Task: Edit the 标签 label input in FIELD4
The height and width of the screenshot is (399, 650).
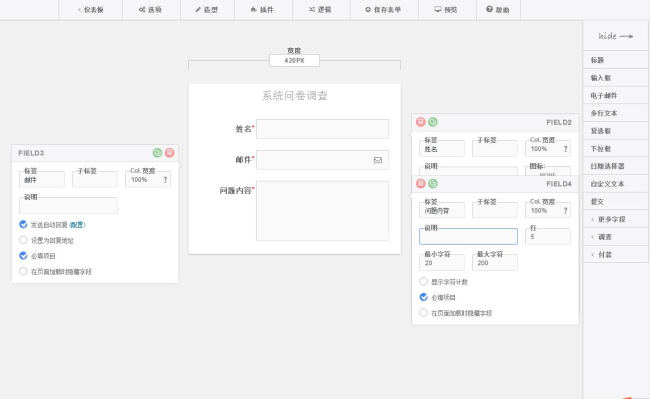Action: 442,210
